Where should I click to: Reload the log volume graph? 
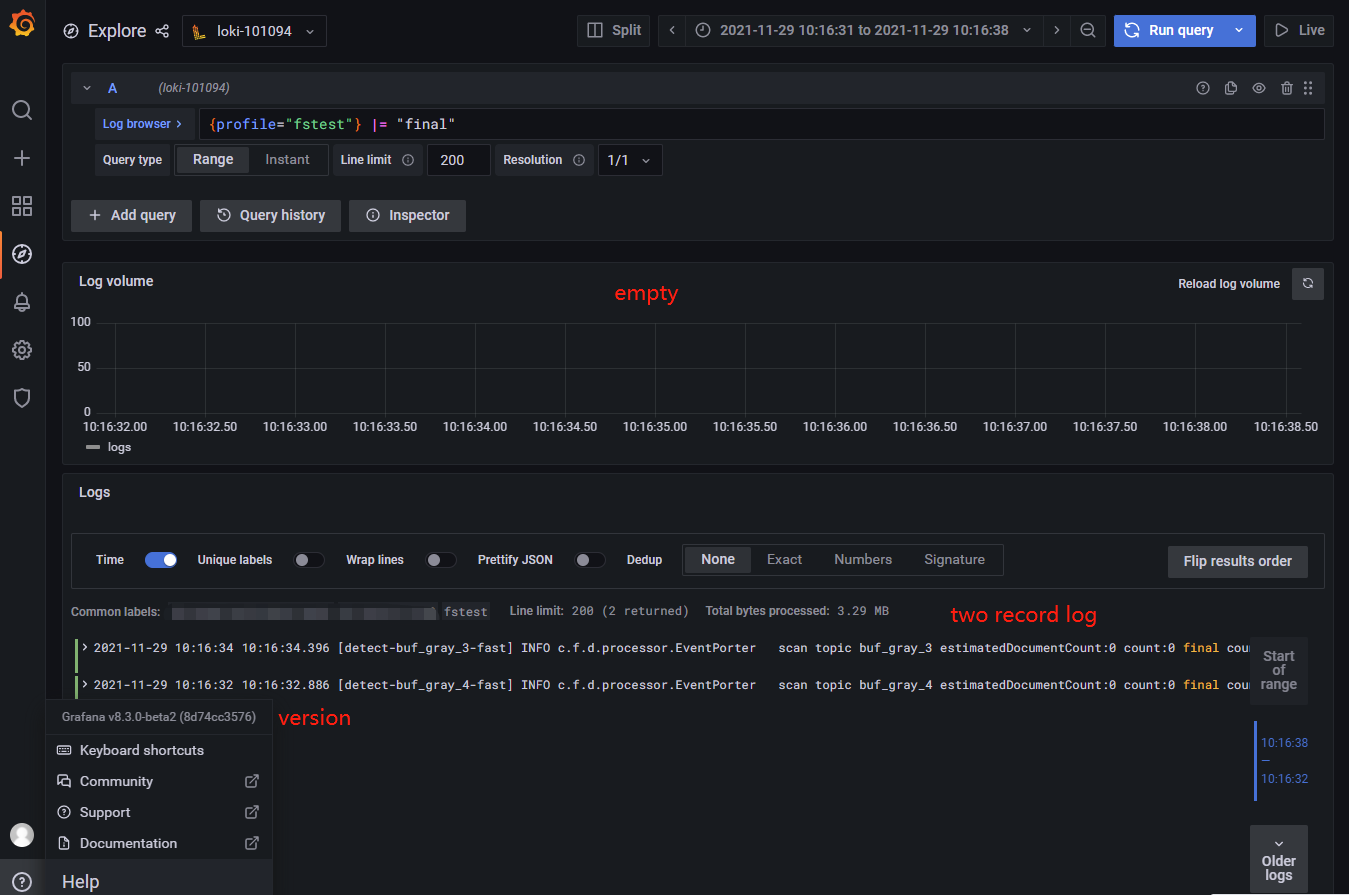click(x=1308, y=284)
